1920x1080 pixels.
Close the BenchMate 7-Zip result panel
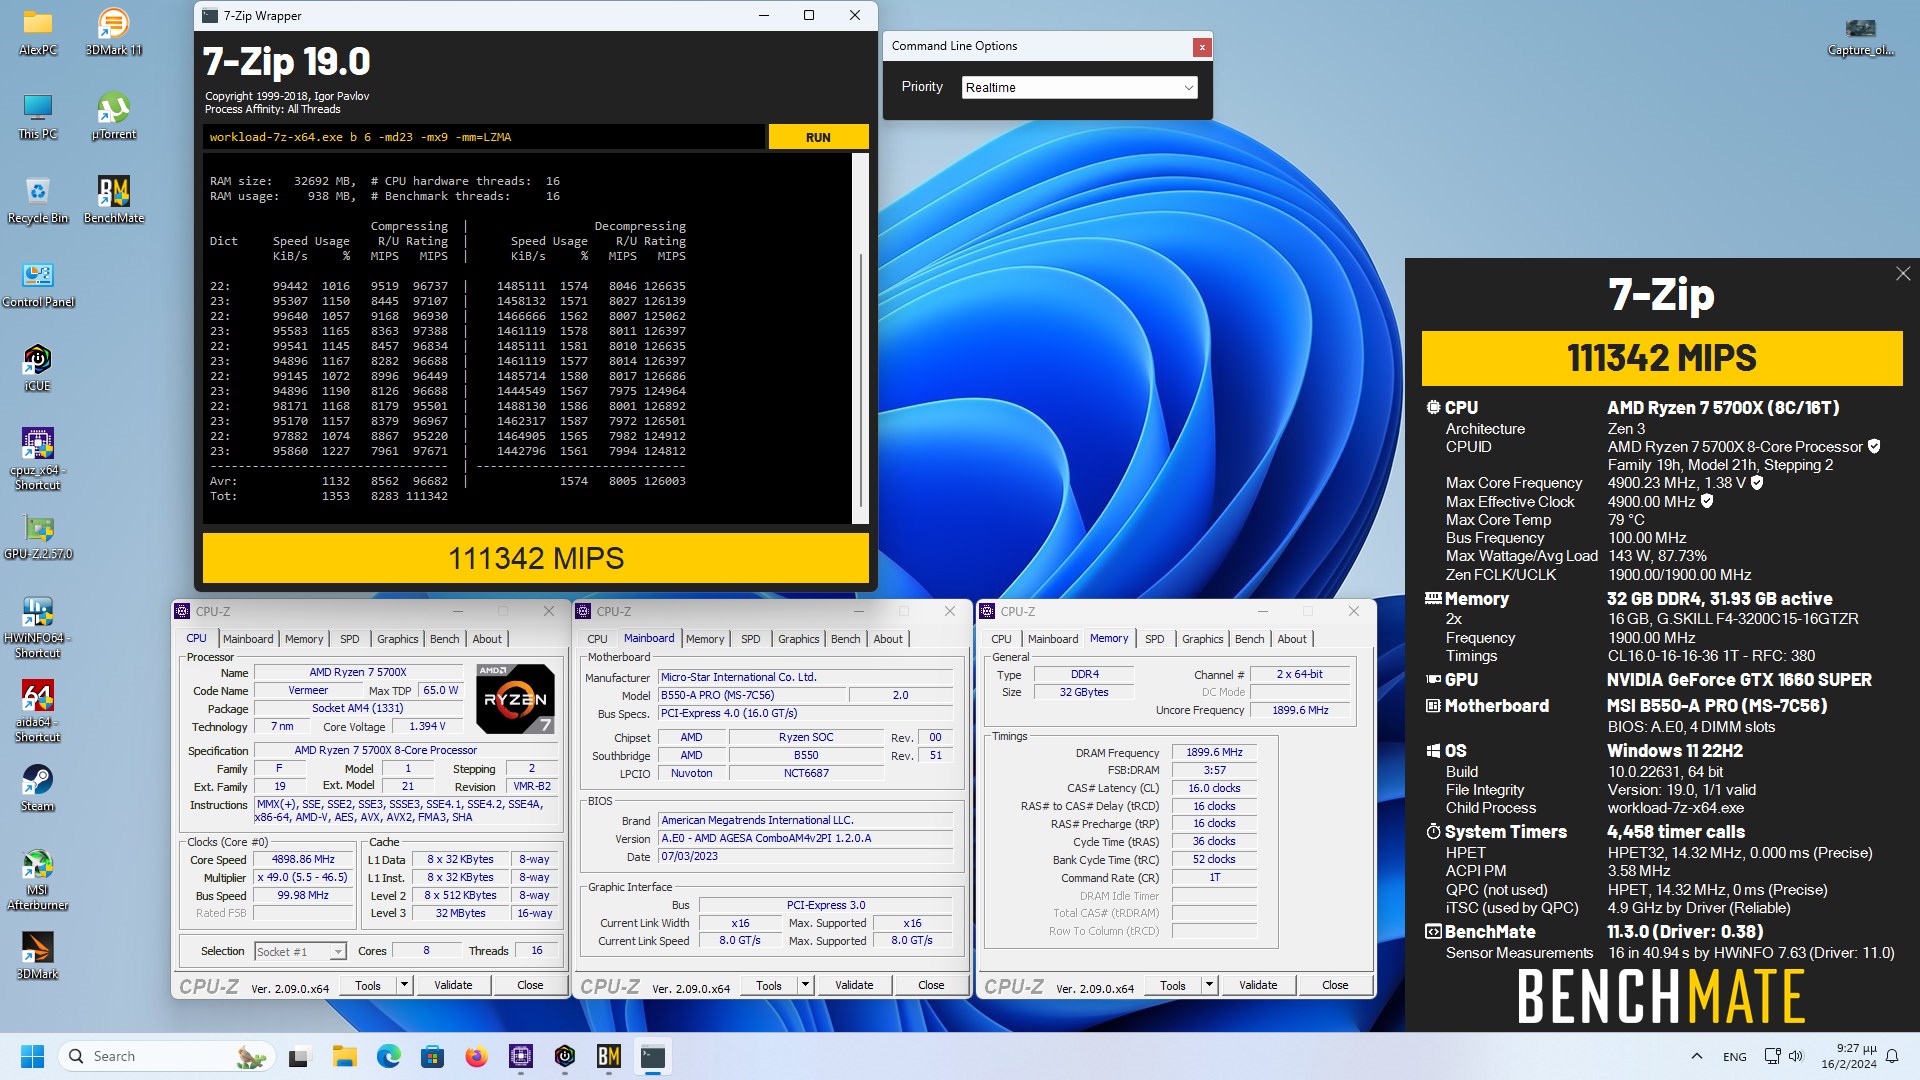click(x=1903, y=274)
